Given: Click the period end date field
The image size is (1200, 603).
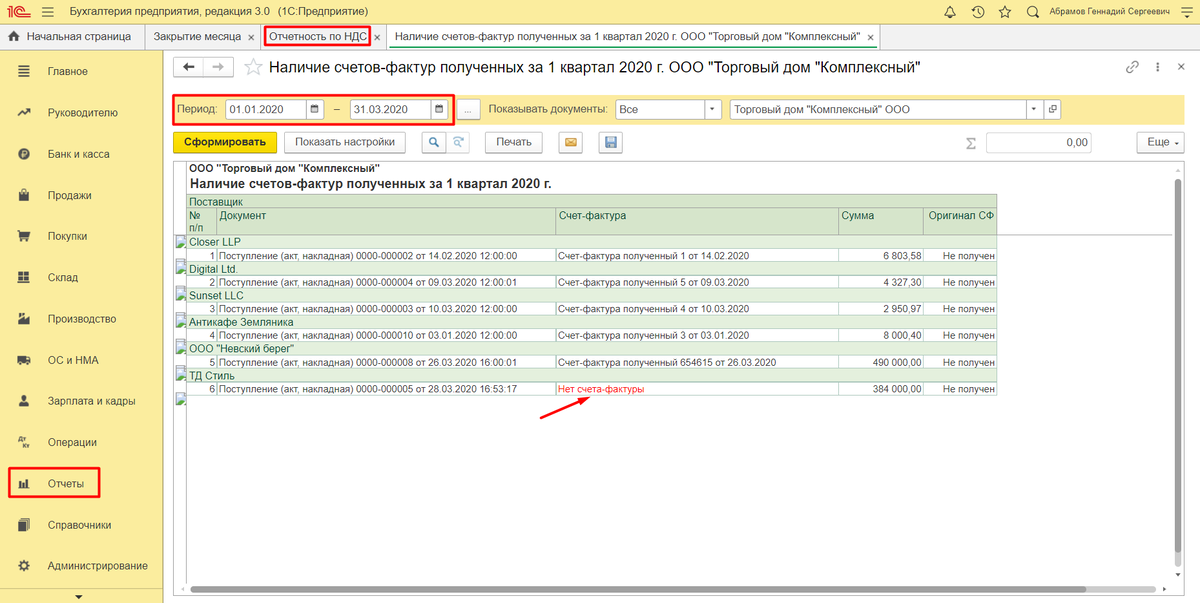Looking at the screenshot, I should pyautogui.click(x=390, y=109).
